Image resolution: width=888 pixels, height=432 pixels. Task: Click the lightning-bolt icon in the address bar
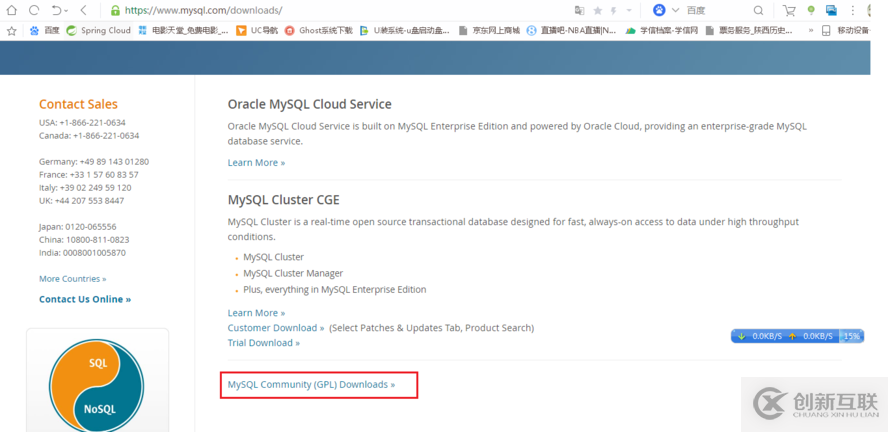(x=613, y=10)
